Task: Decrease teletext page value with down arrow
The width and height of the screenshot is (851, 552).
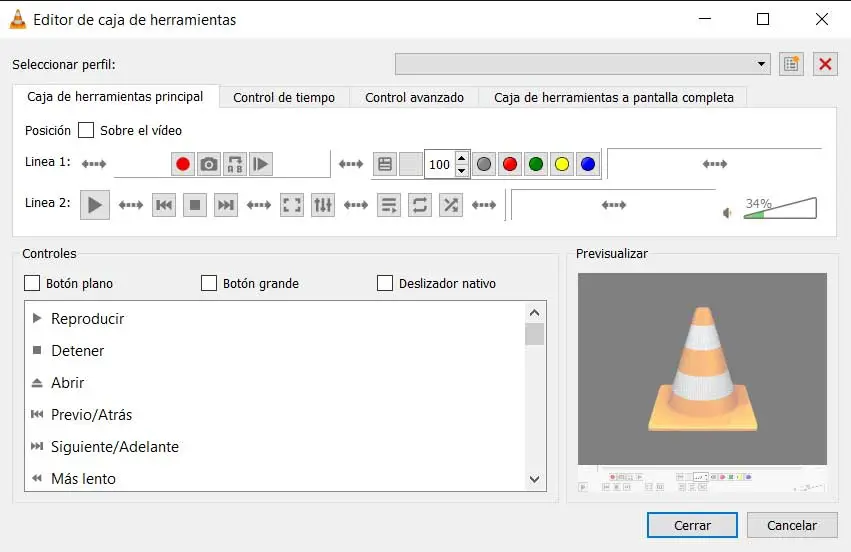Action: [461, 170]
